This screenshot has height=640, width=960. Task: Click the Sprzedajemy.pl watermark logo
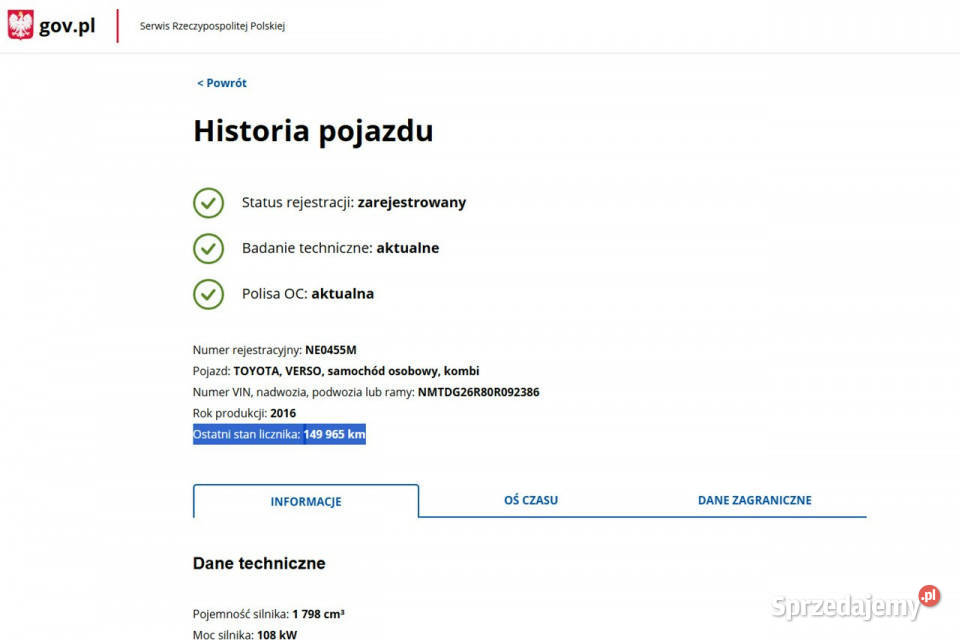click(x=855, y=604)
